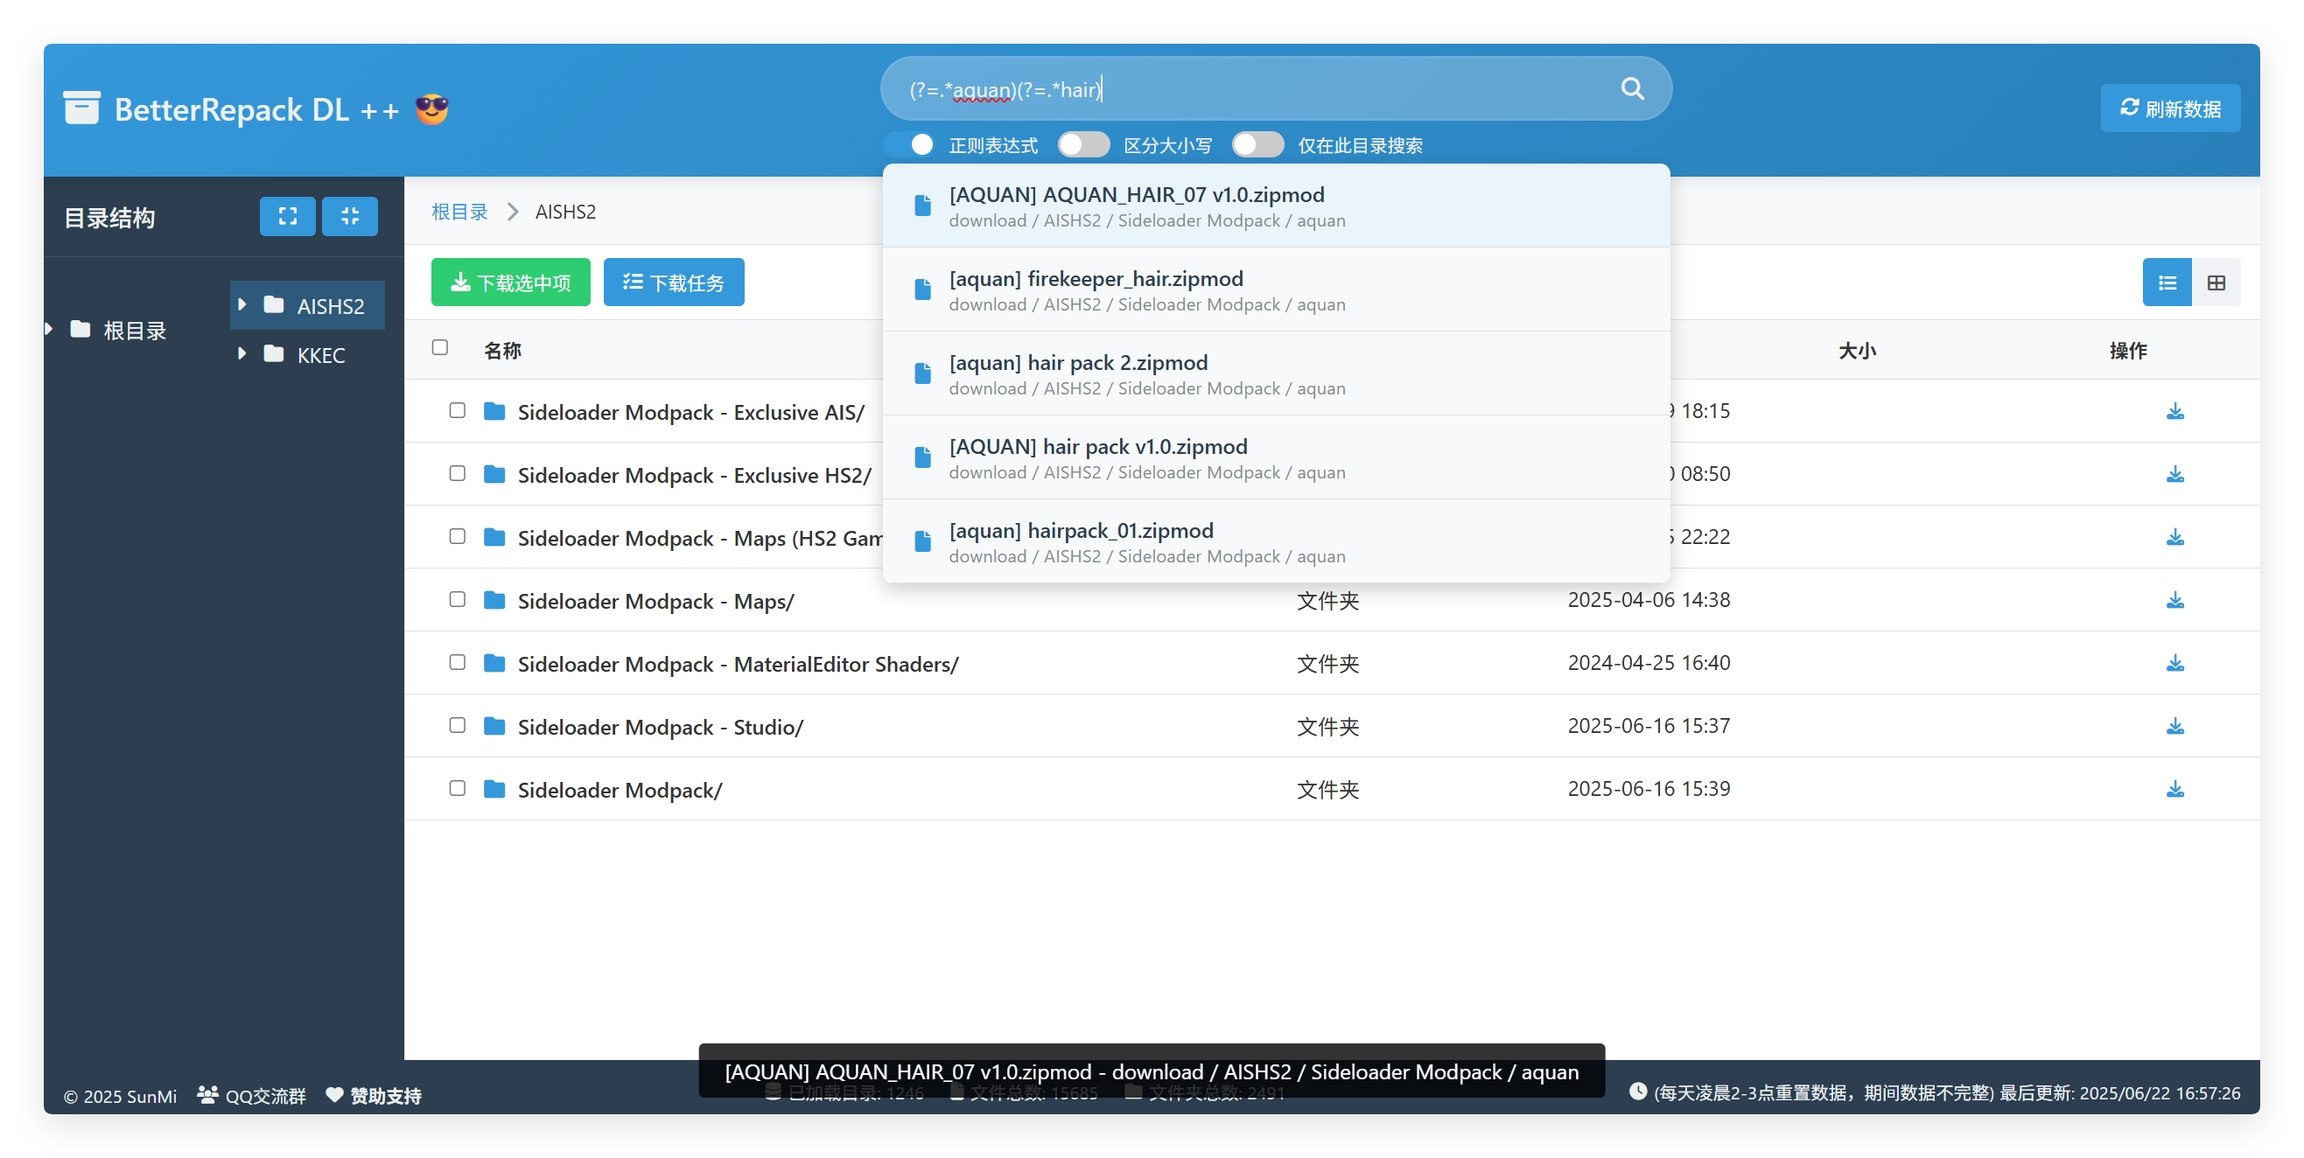Open the download tasks button

tap(673, 283)
